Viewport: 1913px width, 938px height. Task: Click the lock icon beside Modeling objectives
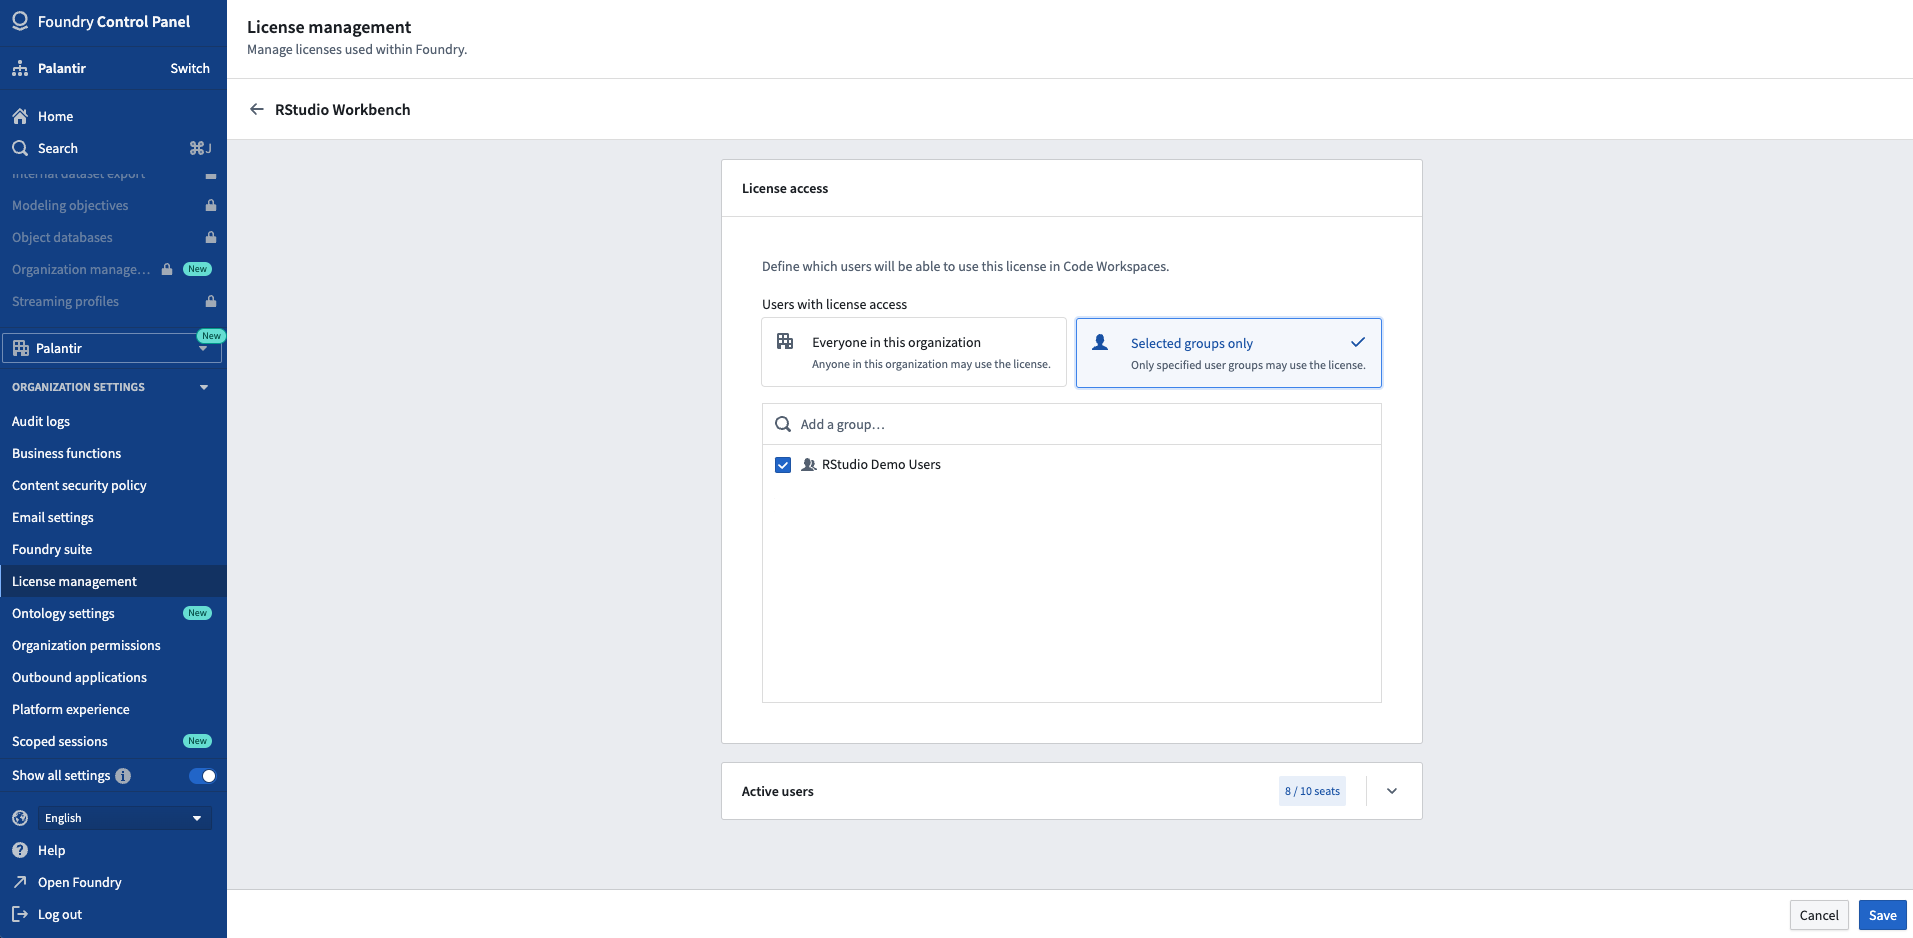(211, 205)
